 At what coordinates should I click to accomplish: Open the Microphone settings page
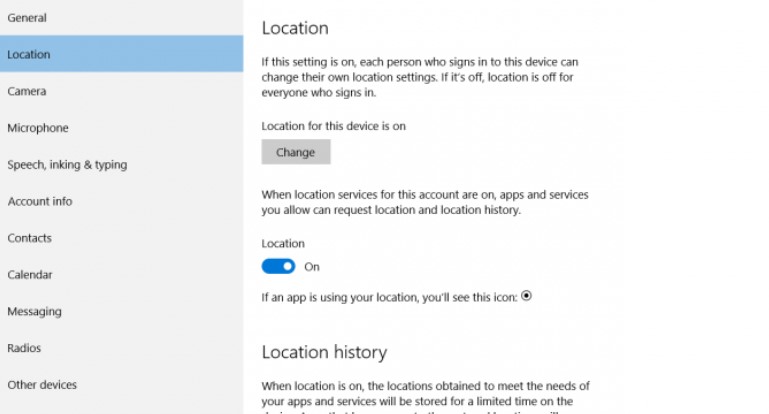(x=38, y=128)
